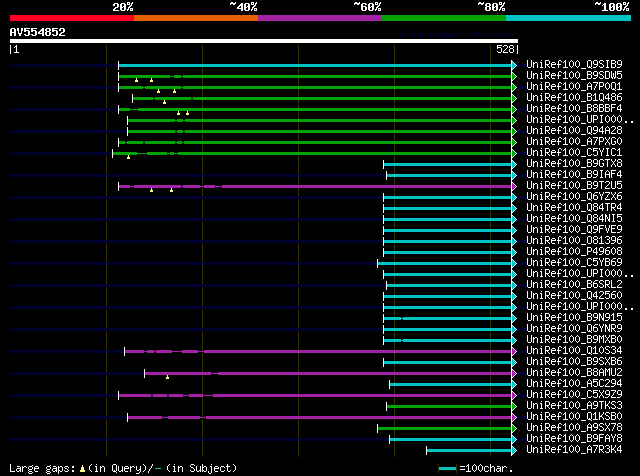The width and height of the screenshot is (640, 476).
Task: Click the cyan alignment bar for B6SRL2
Action: (449, 285)
